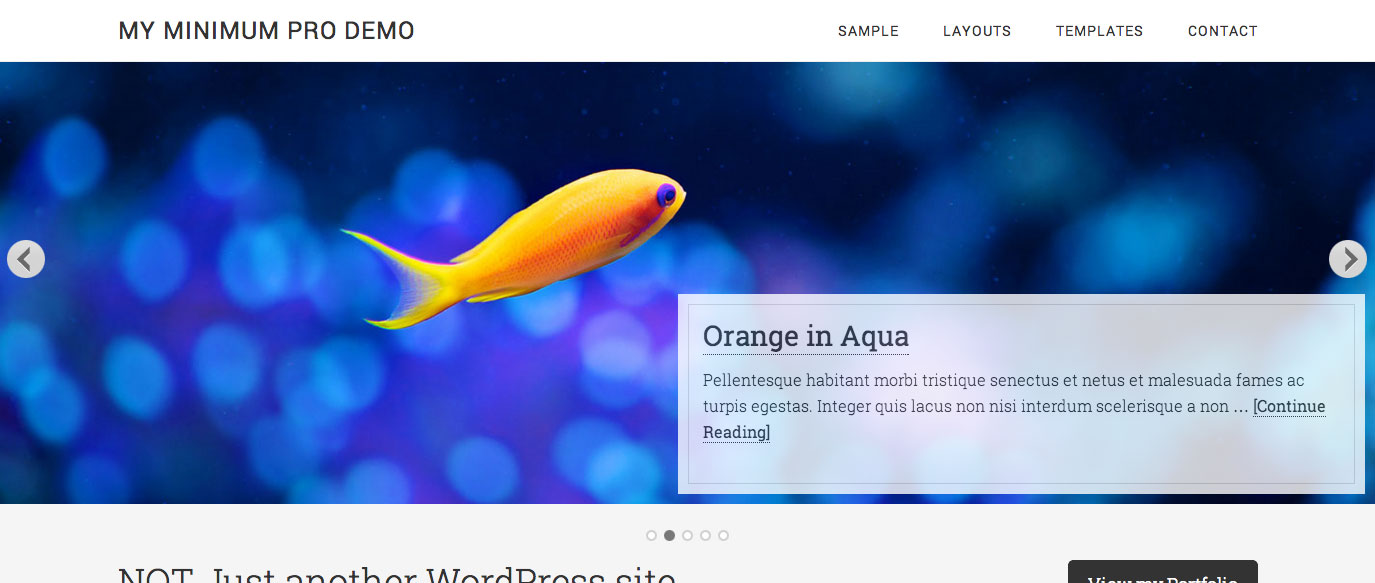The width and height of the screenshot is (1375, 583).
Task: Click the right slider navigation arrow
Action: [1349, 258]
